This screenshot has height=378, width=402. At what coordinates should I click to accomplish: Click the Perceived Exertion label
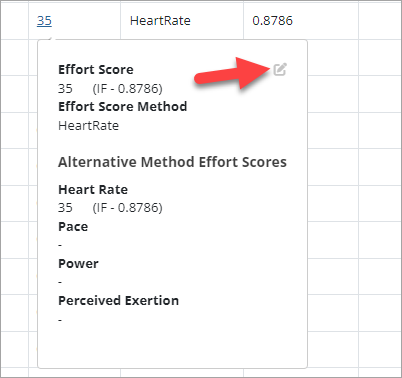(118, 301)
